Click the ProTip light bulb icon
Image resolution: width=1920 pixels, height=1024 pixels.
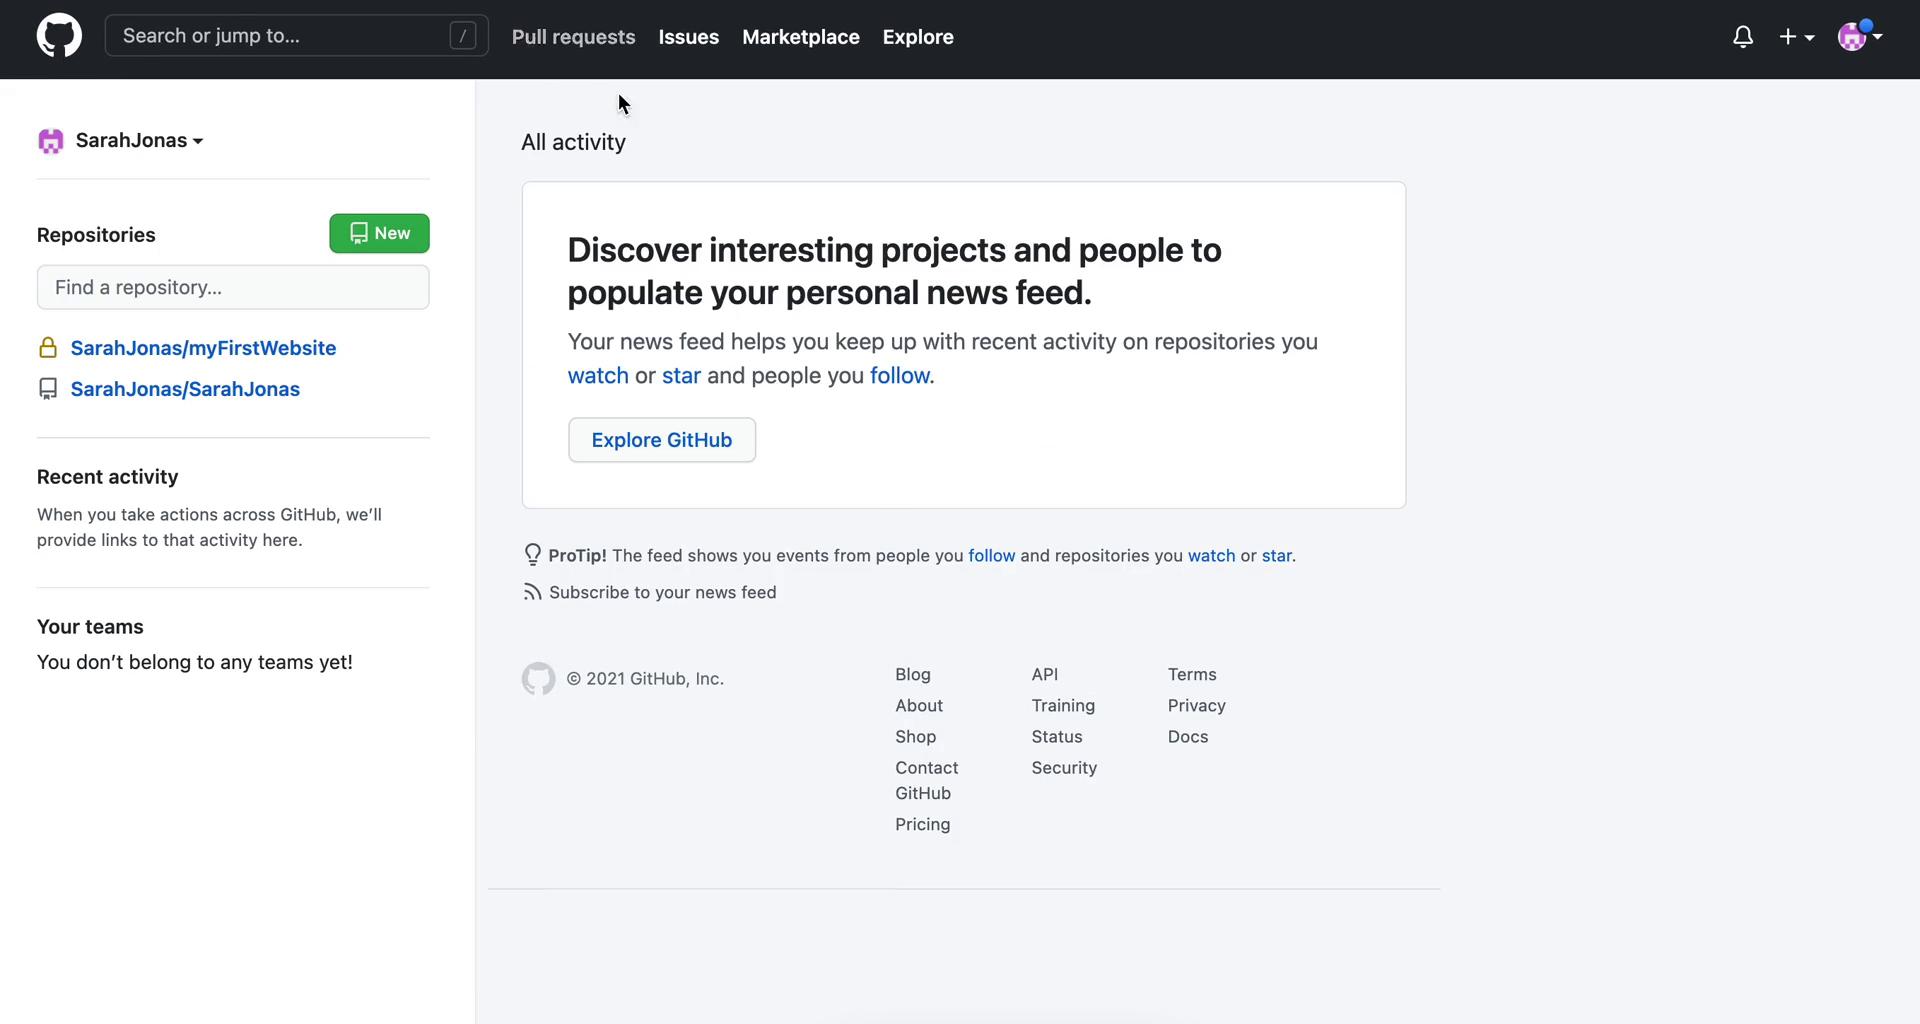[532, 555]
